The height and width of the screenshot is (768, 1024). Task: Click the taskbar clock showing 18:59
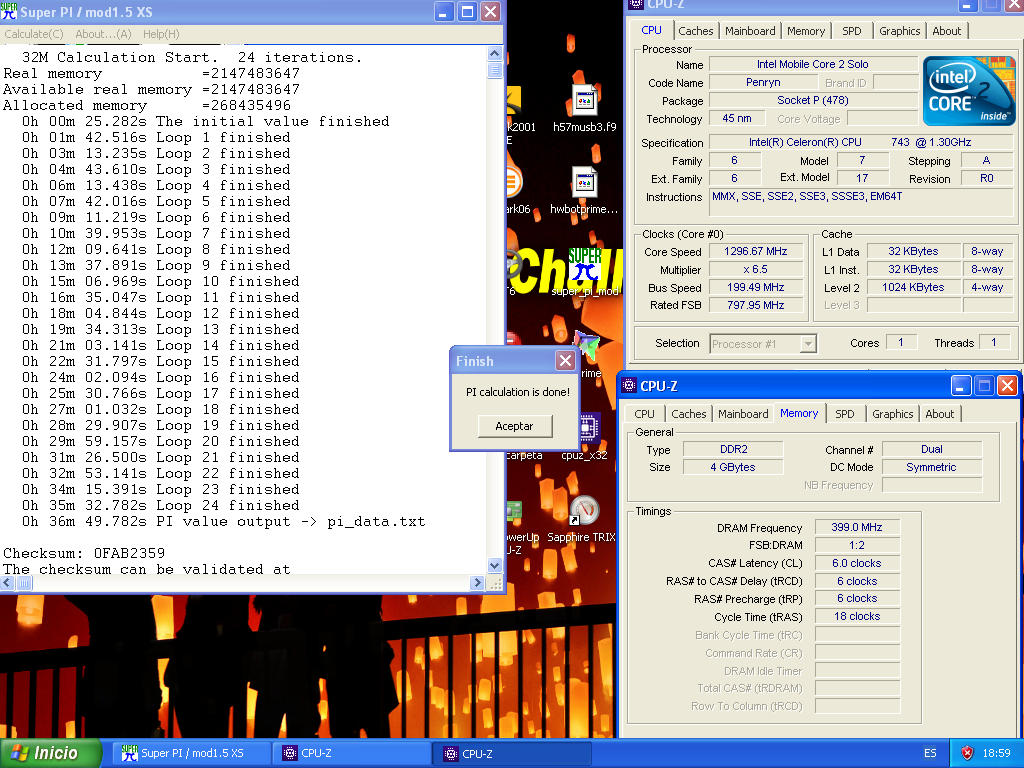pos(997,753)
